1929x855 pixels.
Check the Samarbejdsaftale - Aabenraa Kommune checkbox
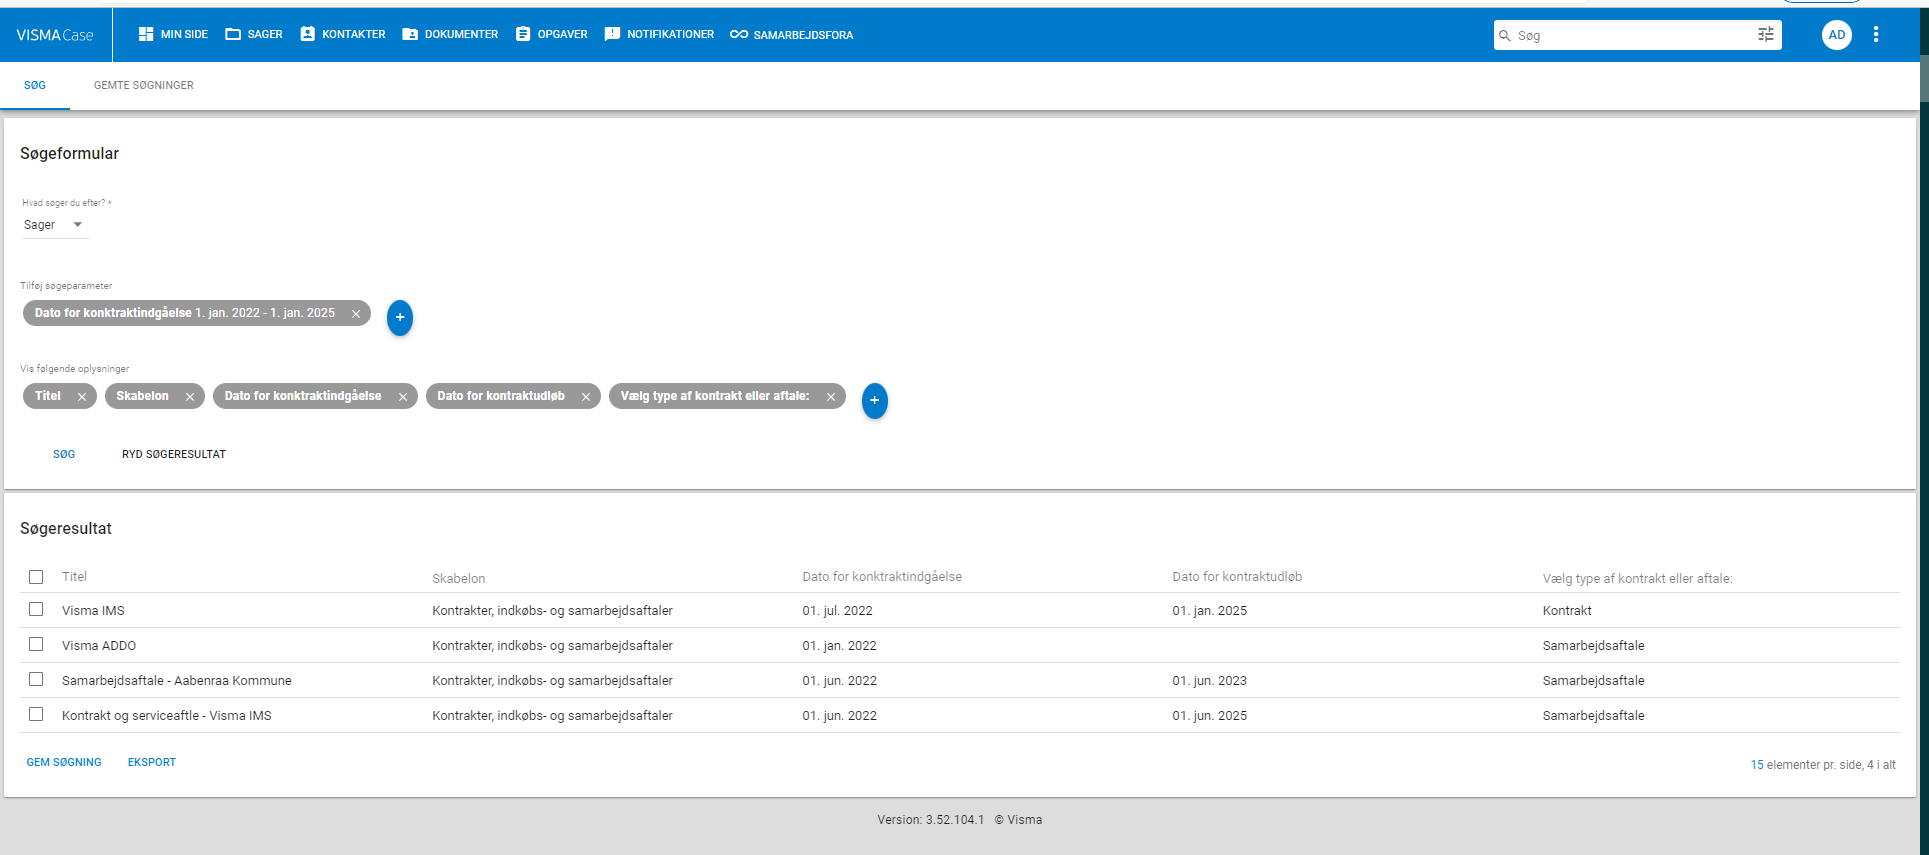[36, 679]
